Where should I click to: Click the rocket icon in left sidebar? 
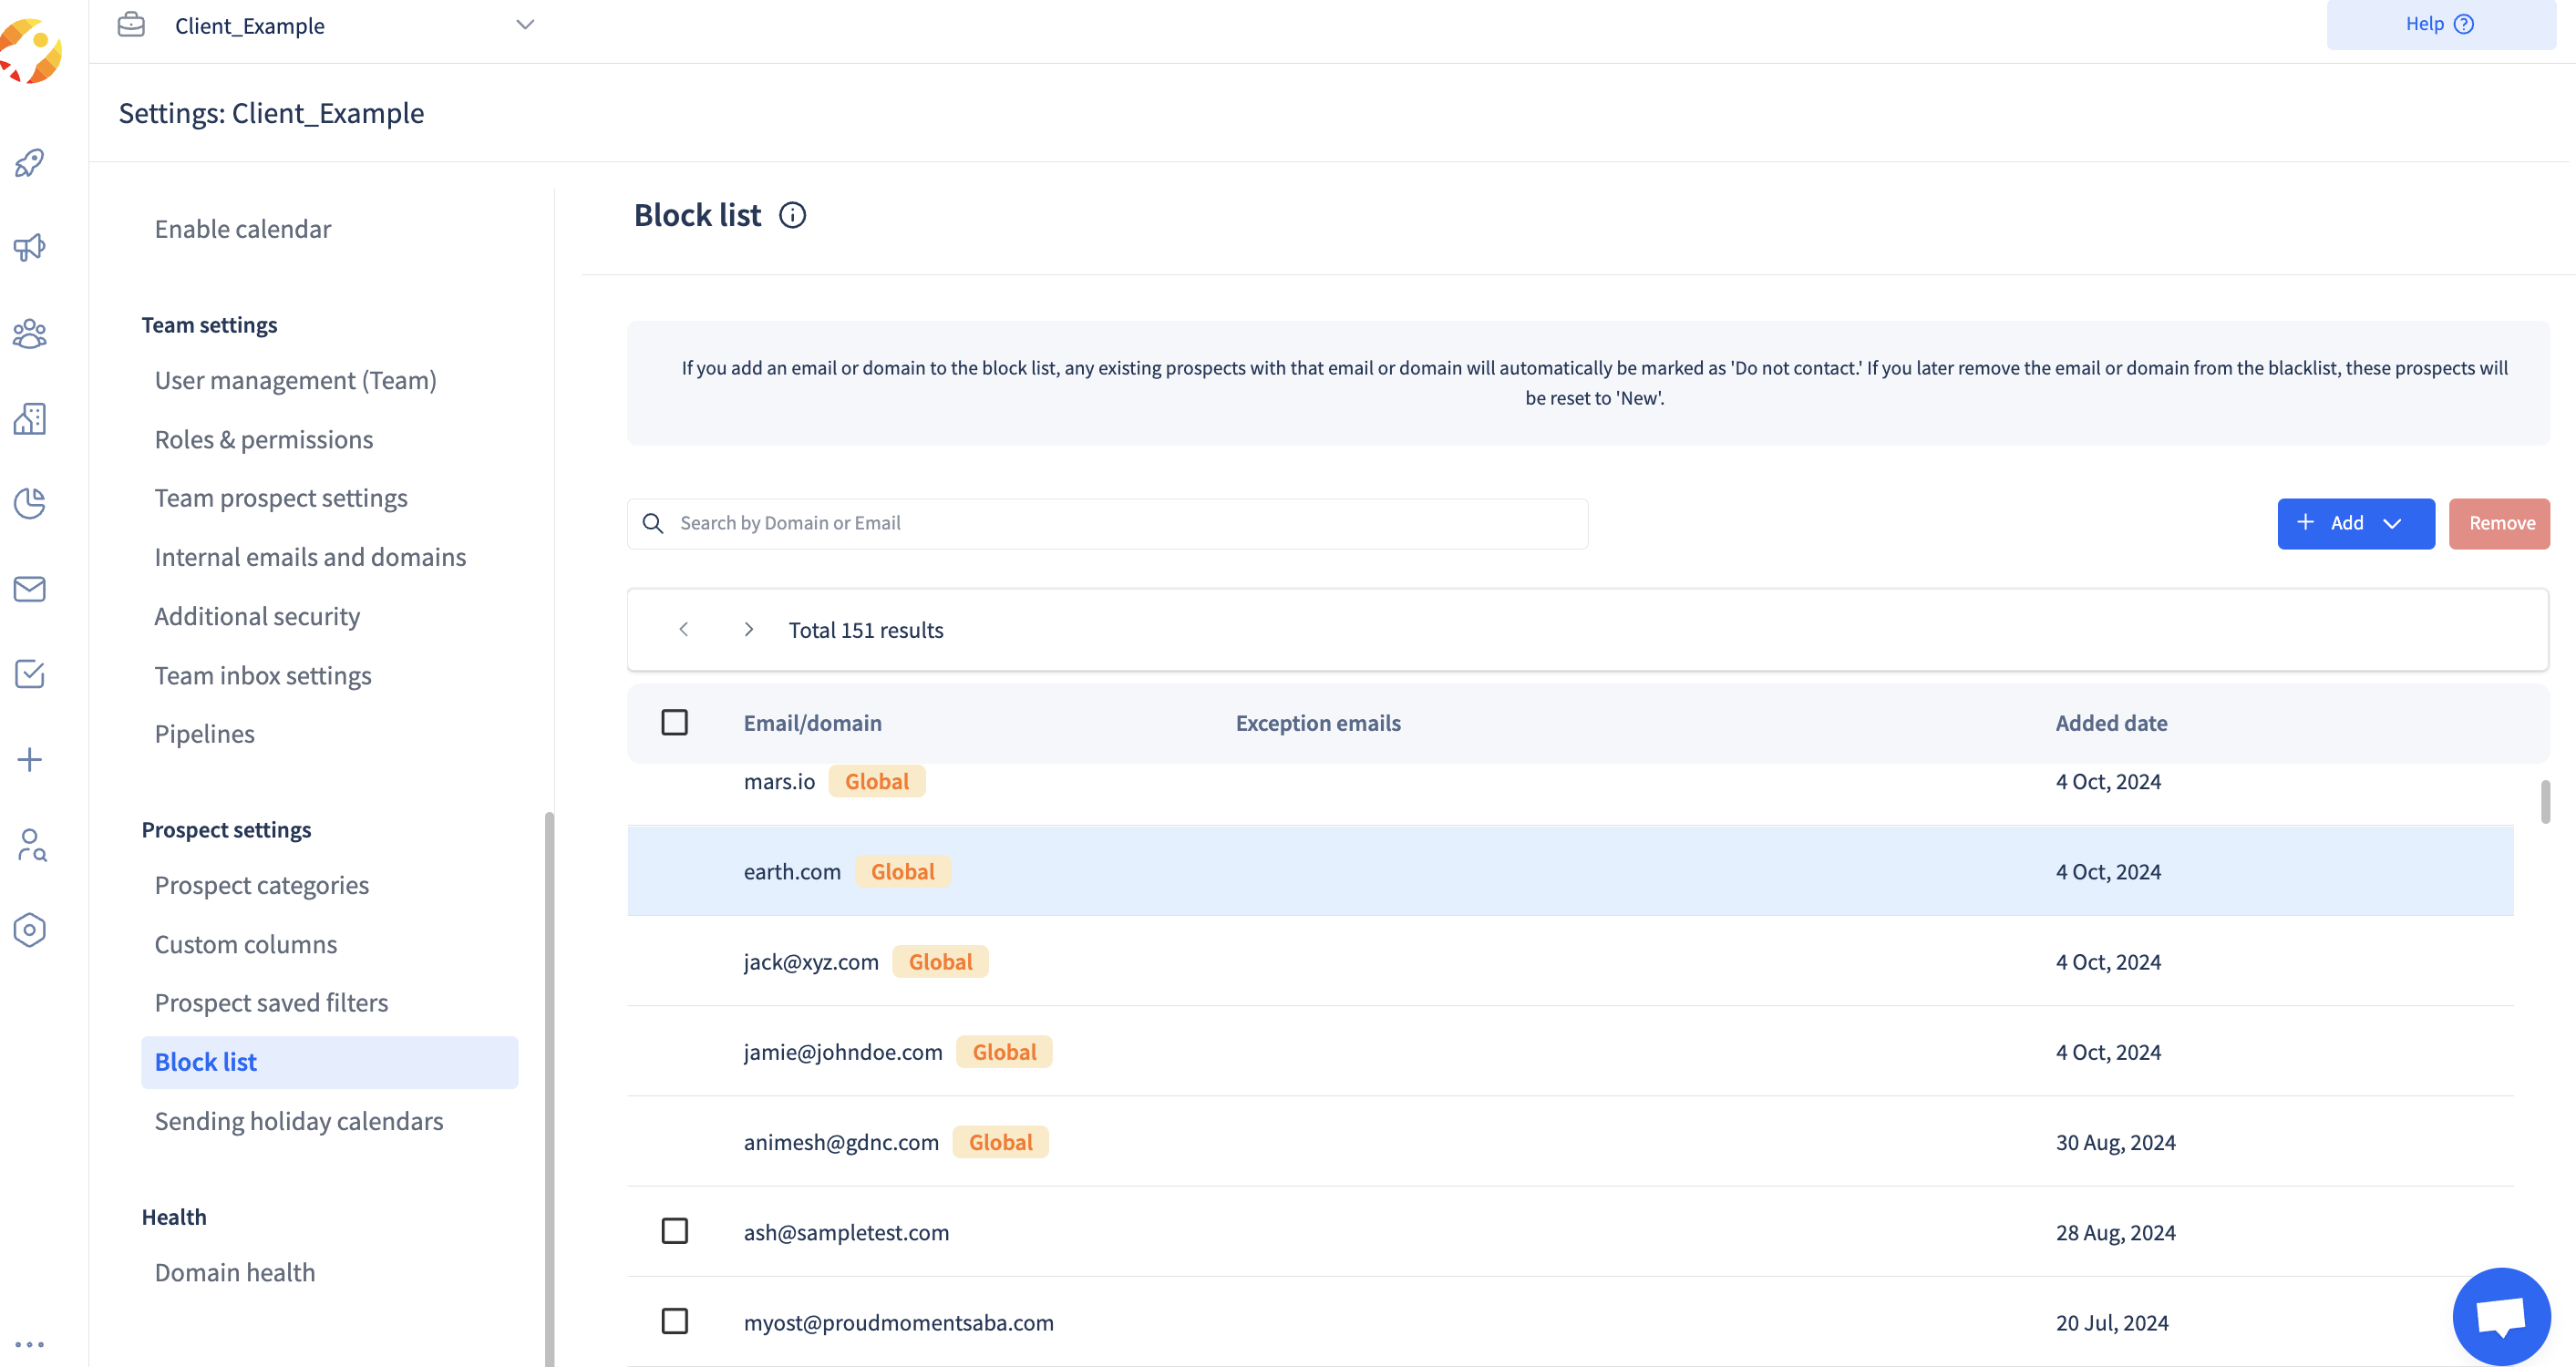(x=30, y=162)
